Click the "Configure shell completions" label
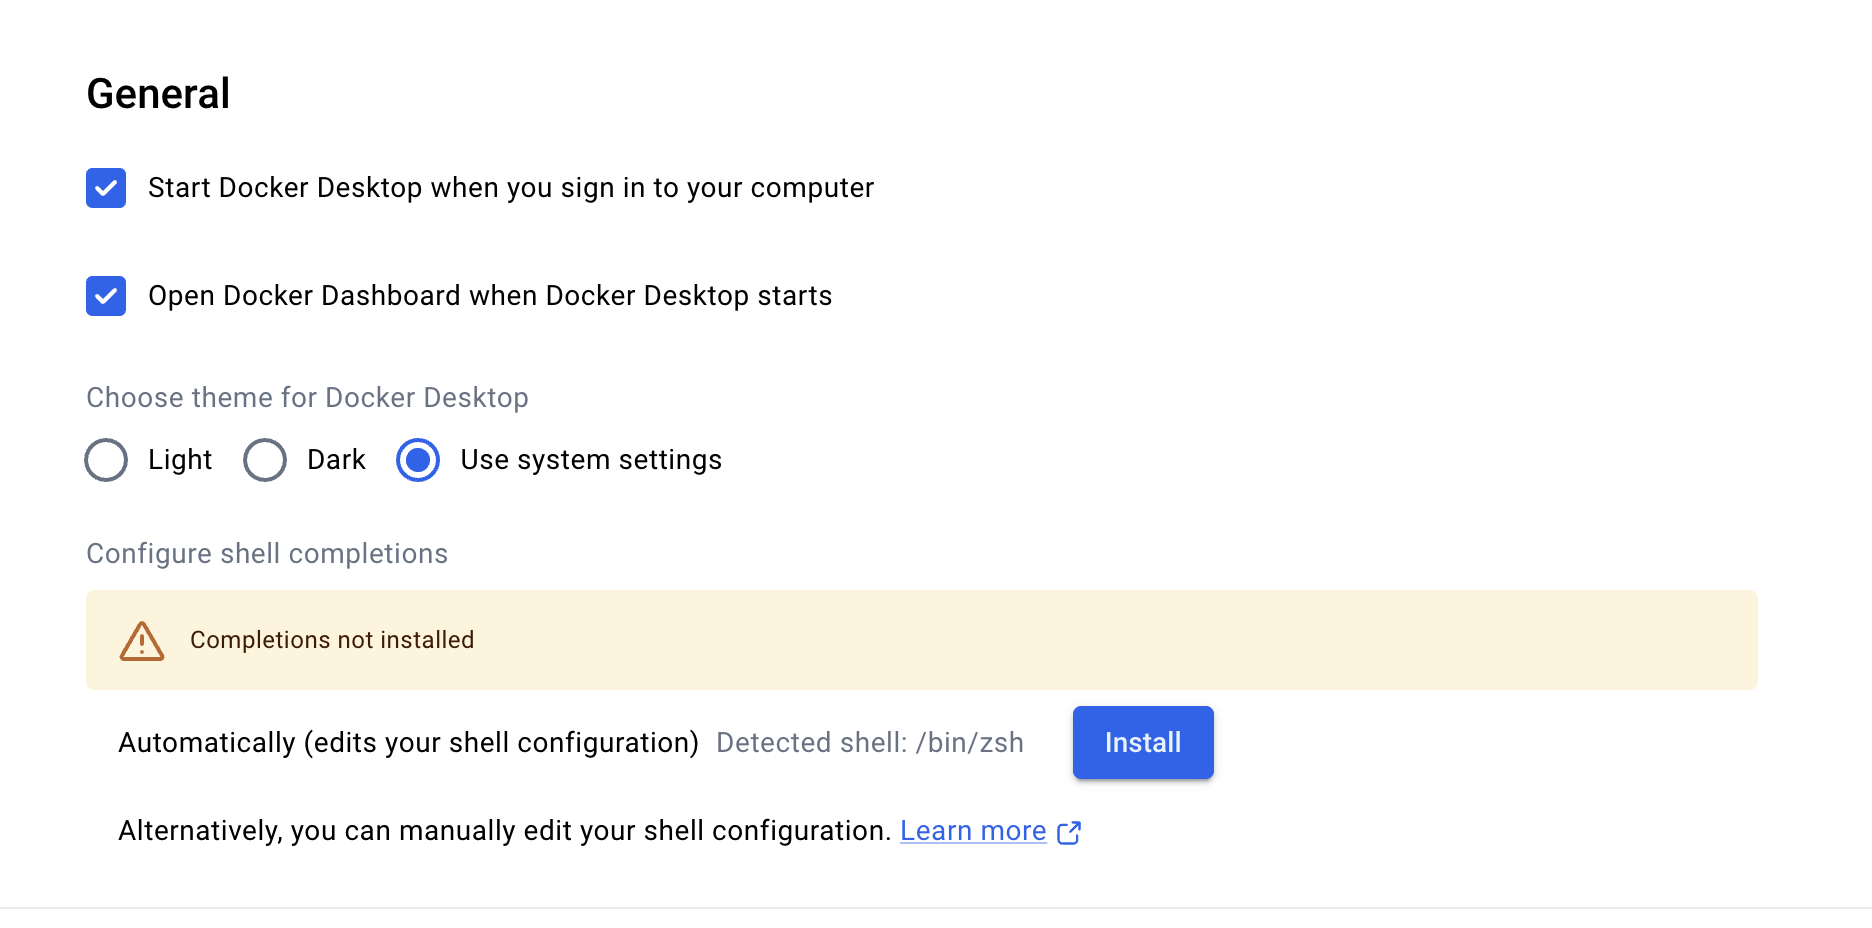 [267, 554]
